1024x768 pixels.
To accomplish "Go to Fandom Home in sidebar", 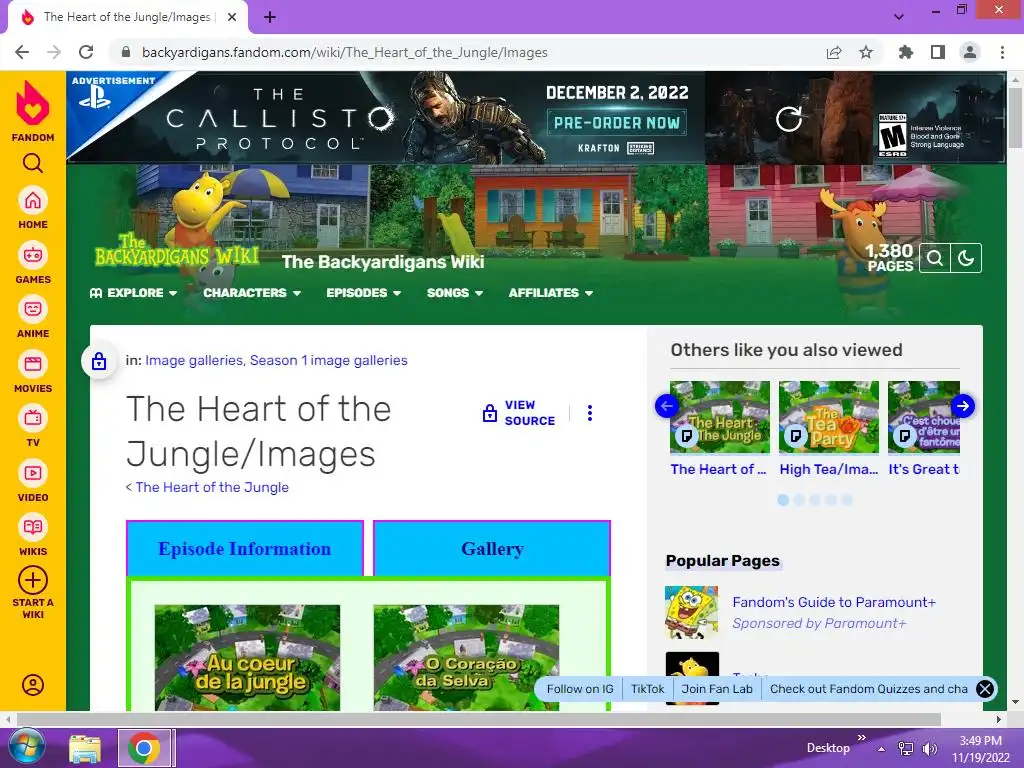I will pyautogui.click(x=33, y=208).
